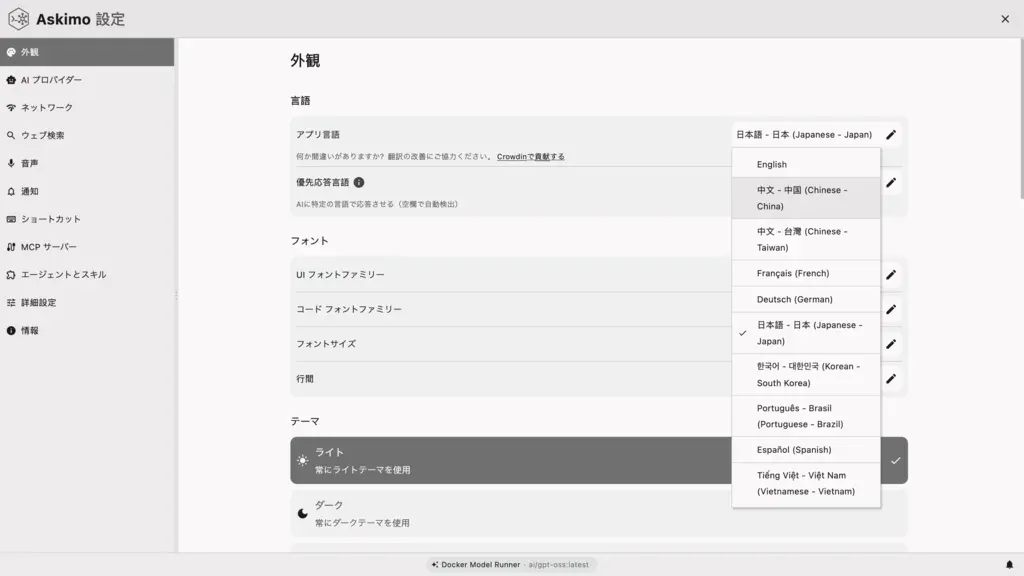The image size is (1024, 576).
Task: Select Português - Brasil language option
Action: click(806, 416)
